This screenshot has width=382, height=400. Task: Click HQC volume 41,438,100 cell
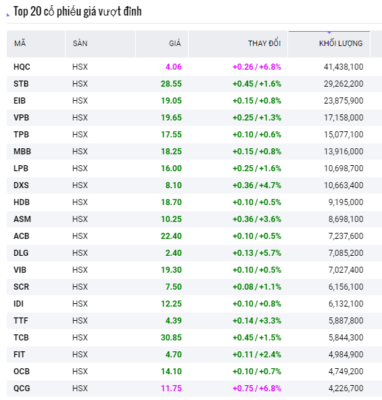click(343, 67)
